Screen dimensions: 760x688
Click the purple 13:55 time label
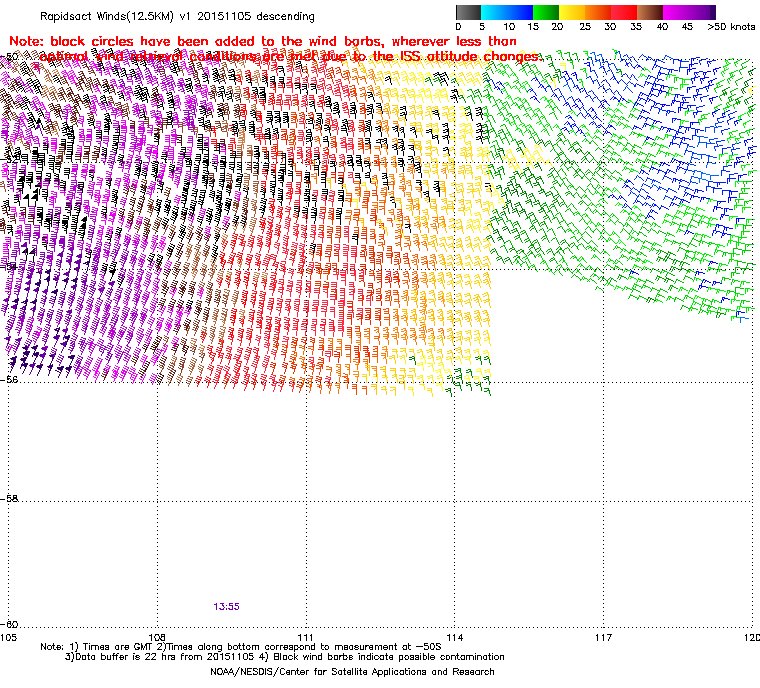click(226, 607)
